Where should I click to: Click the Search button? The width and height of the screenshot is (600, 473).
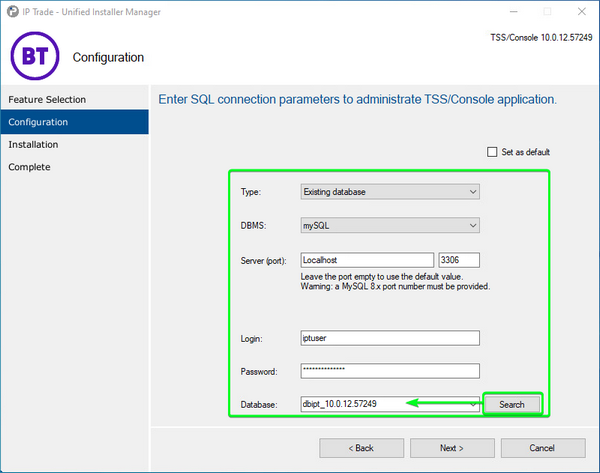(x=512, y=404)
